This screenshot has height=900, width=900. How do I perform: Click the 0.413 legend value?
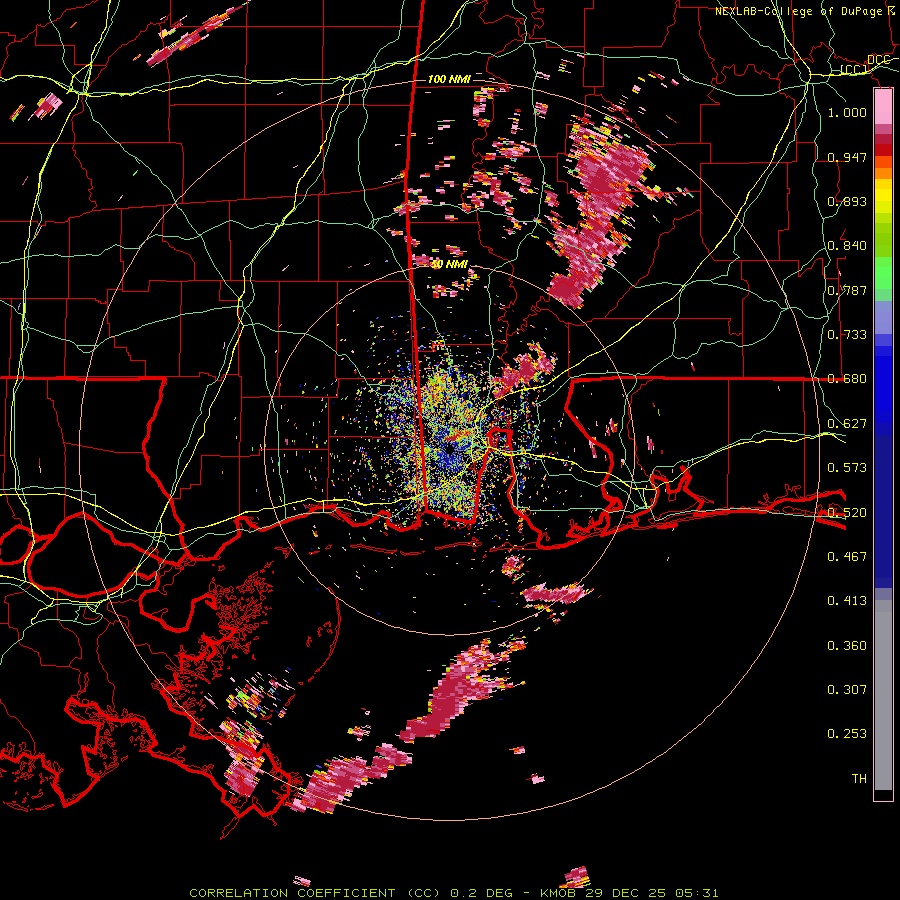coord(847,601)
